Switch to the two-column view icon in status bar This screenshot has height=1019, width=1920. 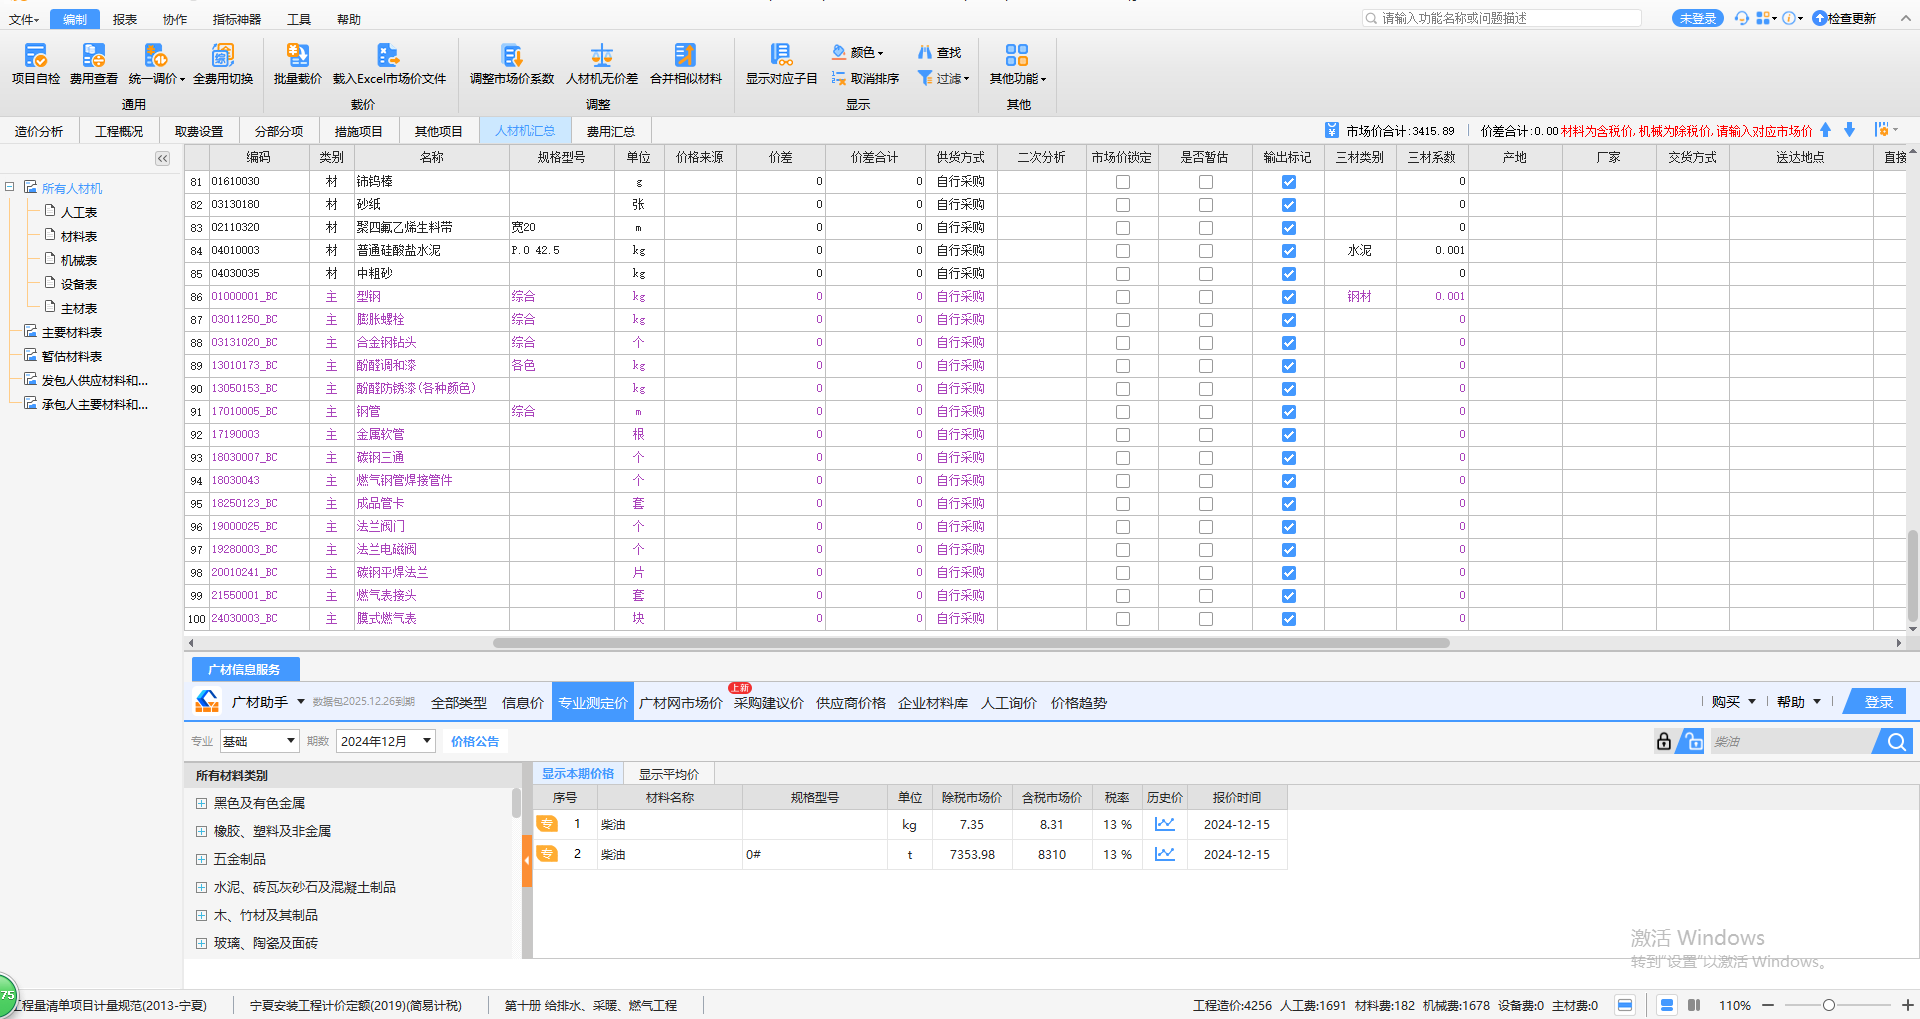[x=1694, y=1005]
